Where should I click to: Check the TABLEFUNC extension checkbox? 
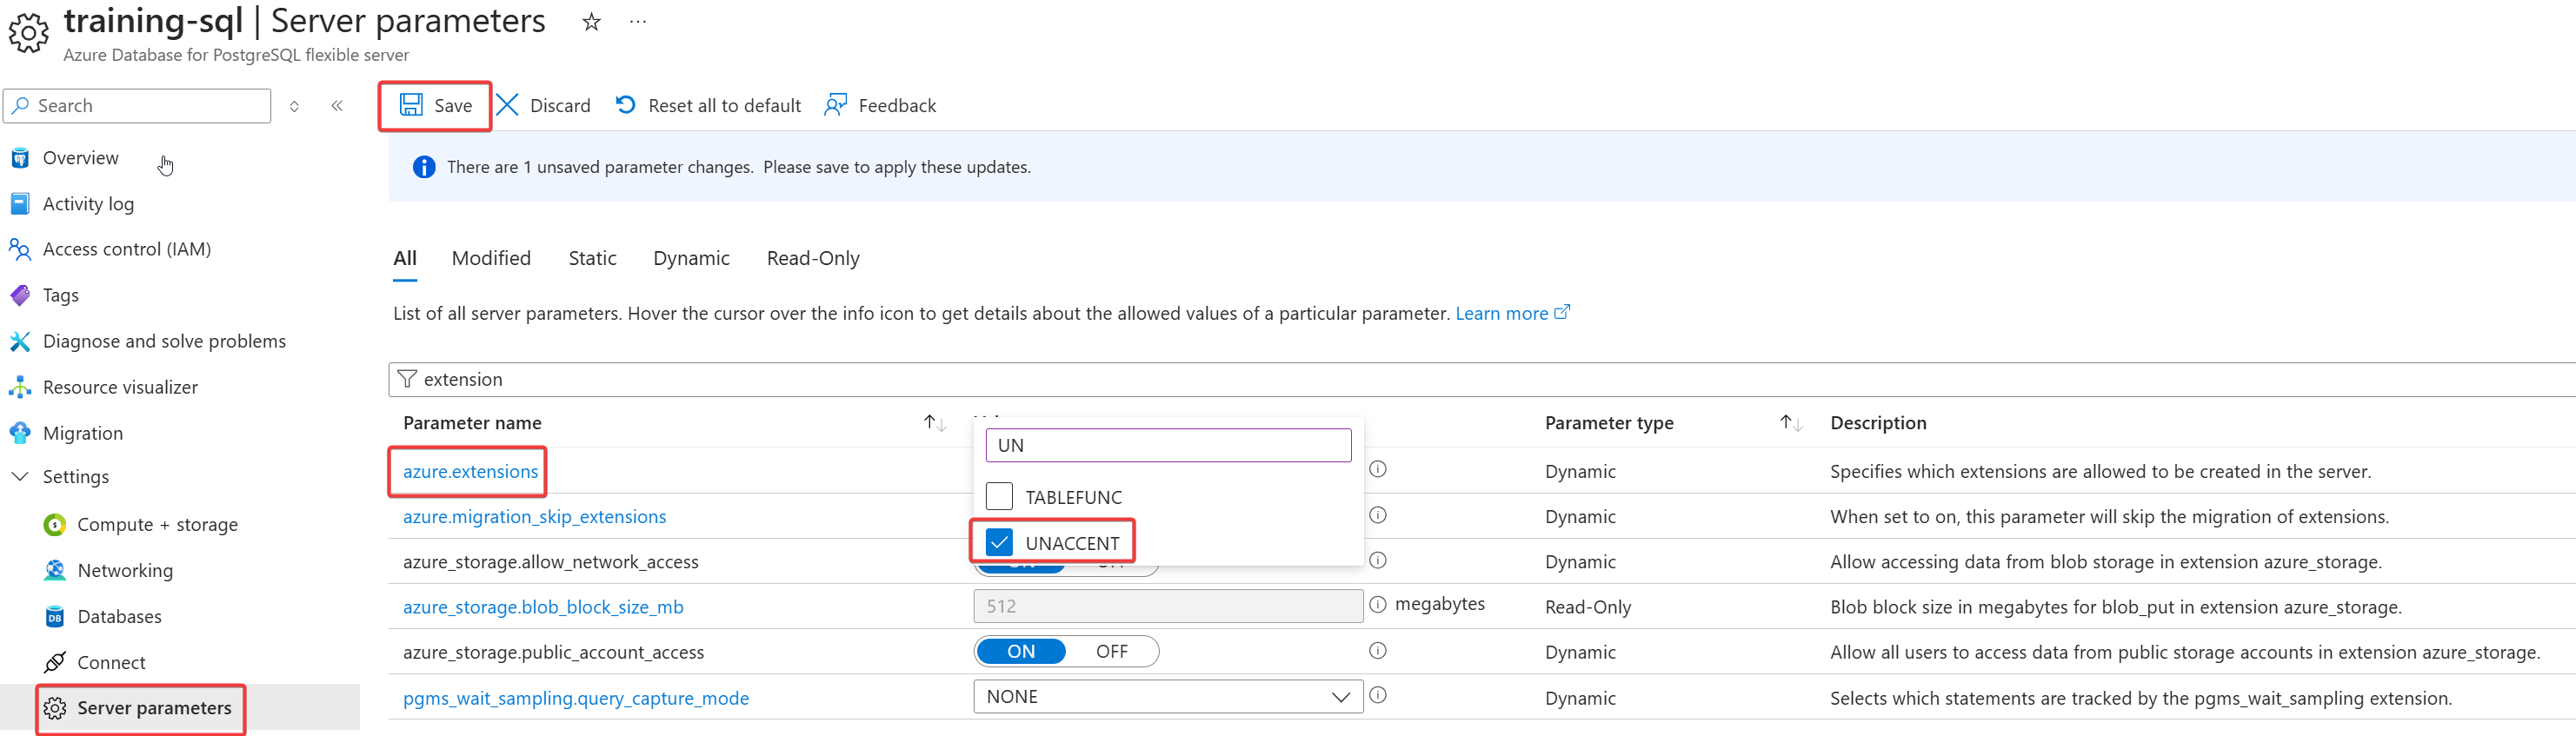coord(999,496)
